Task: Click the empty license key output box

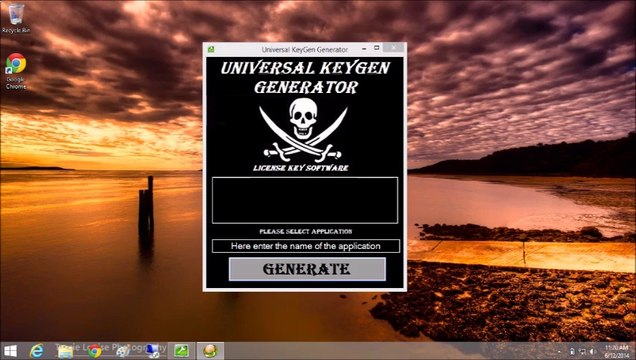Action: click(x=305, y=200)
